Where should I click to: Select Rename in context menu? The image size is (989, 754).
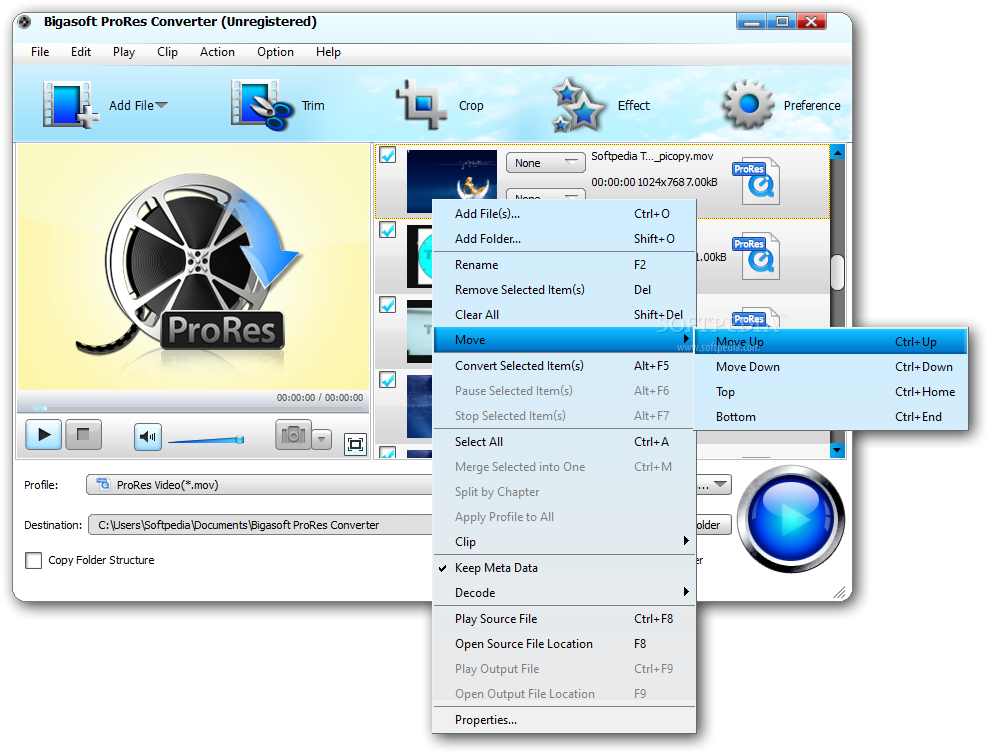coord(564,265)
